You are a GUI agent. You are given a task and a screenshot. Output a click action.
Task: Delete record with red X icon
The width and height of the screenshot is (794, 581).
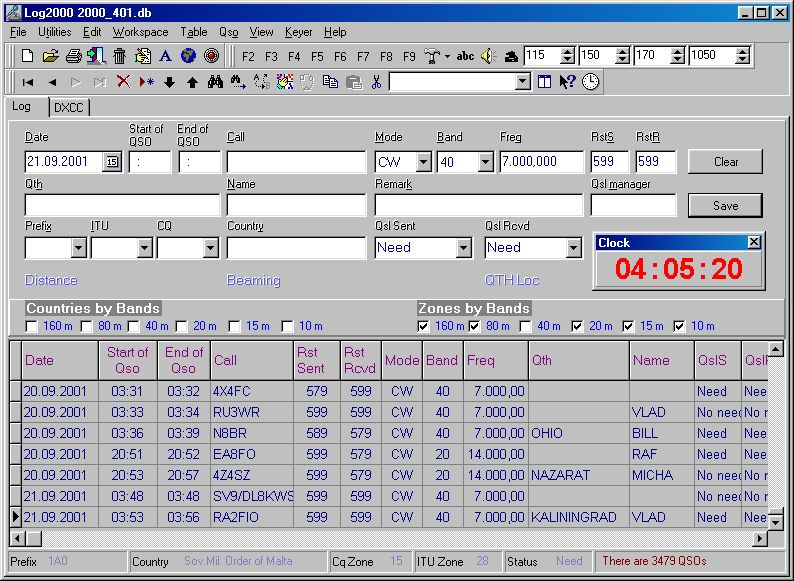[x=123, y=82]
